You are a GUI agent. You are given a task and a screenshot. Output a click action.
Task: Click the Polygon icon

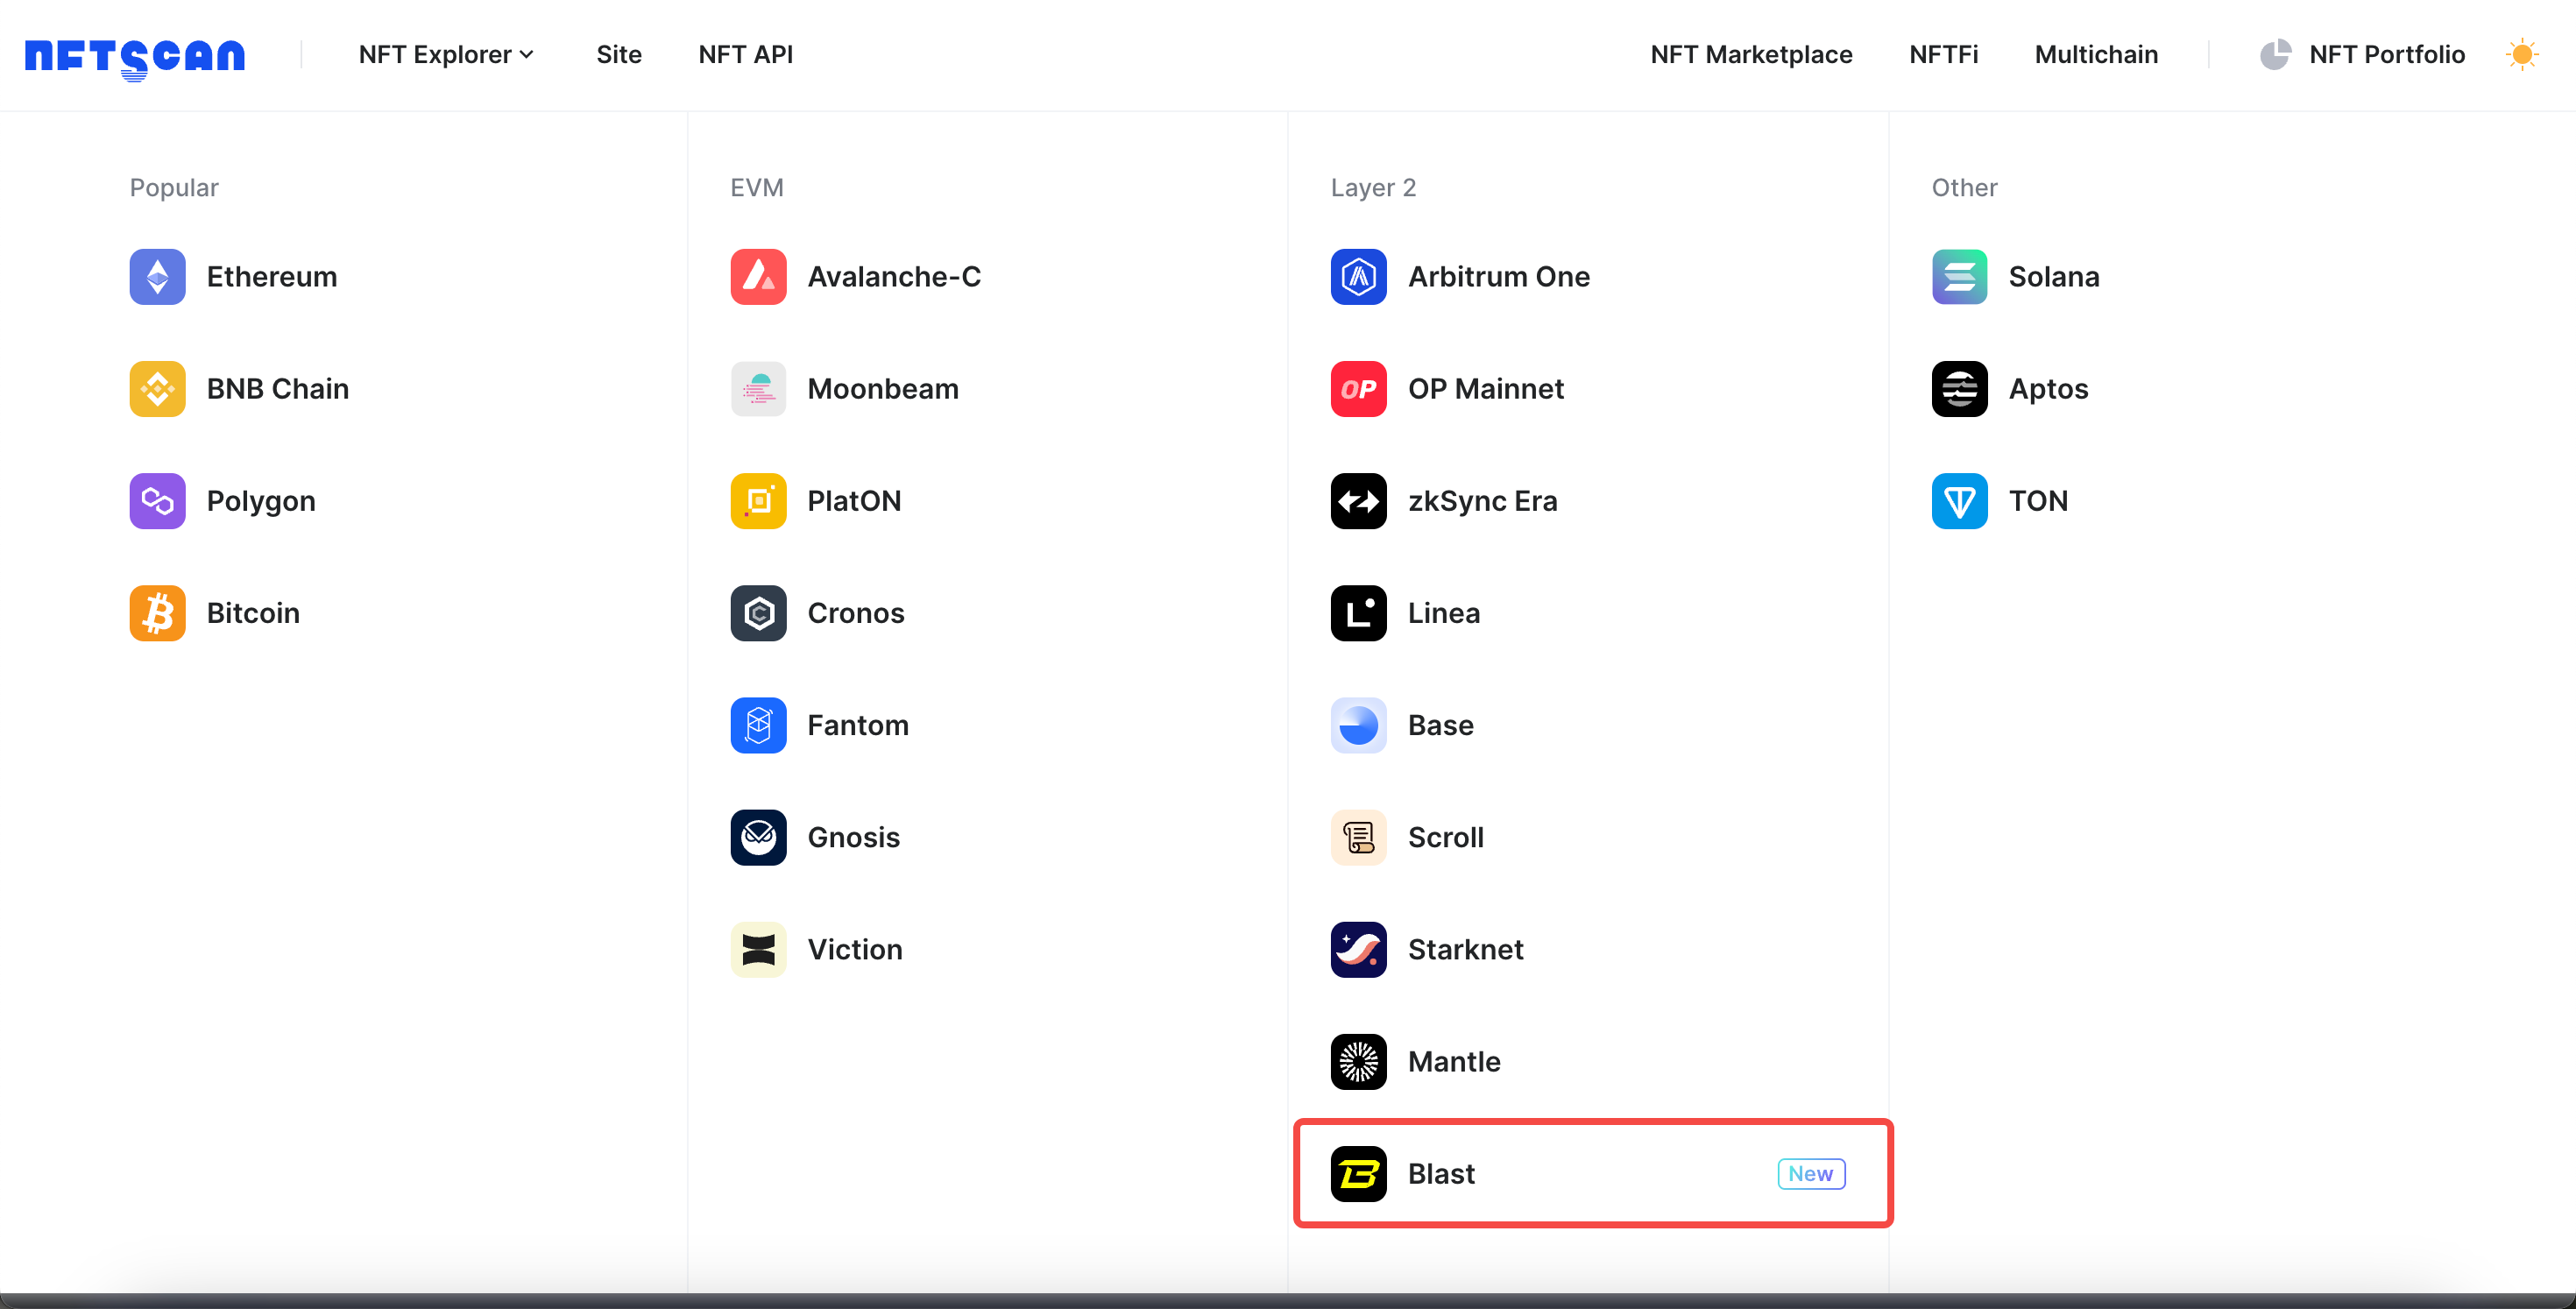point(157,501)
